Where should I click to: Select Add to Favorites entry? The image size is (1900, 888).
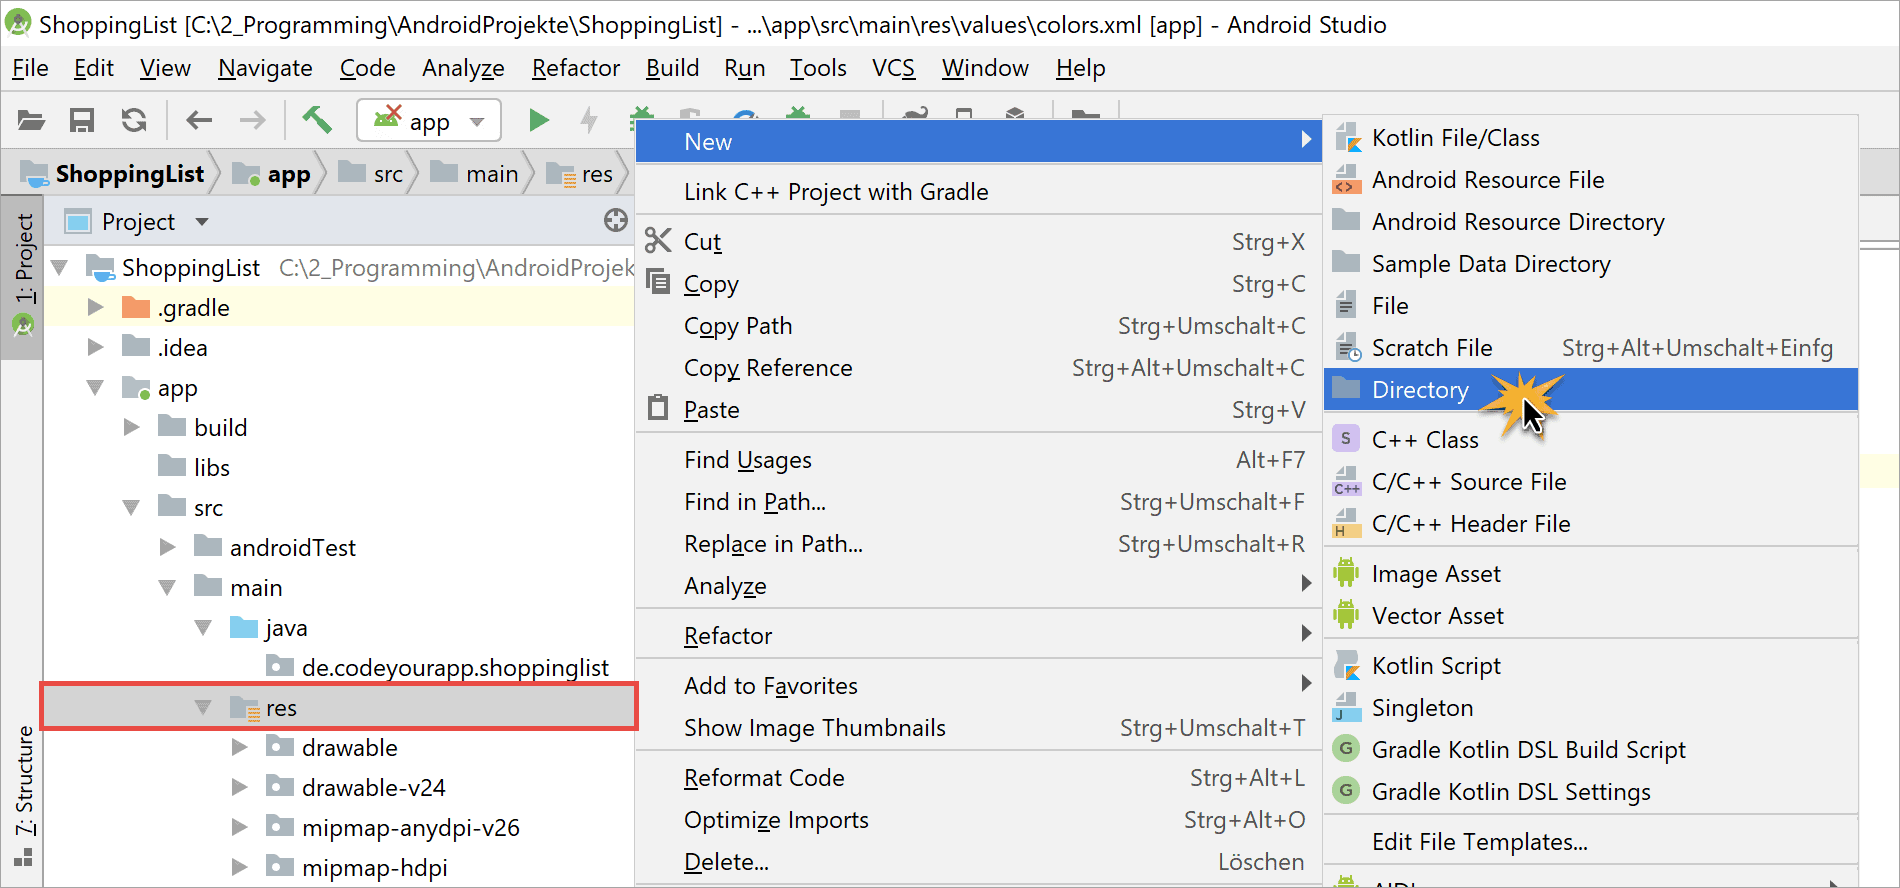979,686
